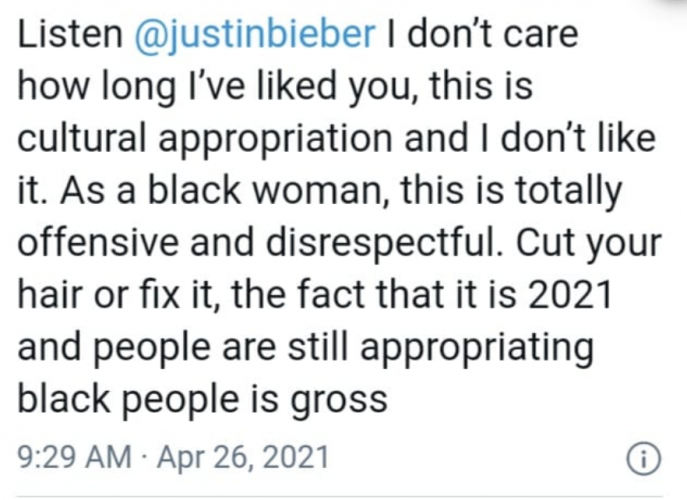The height and width of the screenshot is (500, 687).
Task: Click the word "Listen" starting the tweet
Action: pyautogui.click(x=68, y=37)
